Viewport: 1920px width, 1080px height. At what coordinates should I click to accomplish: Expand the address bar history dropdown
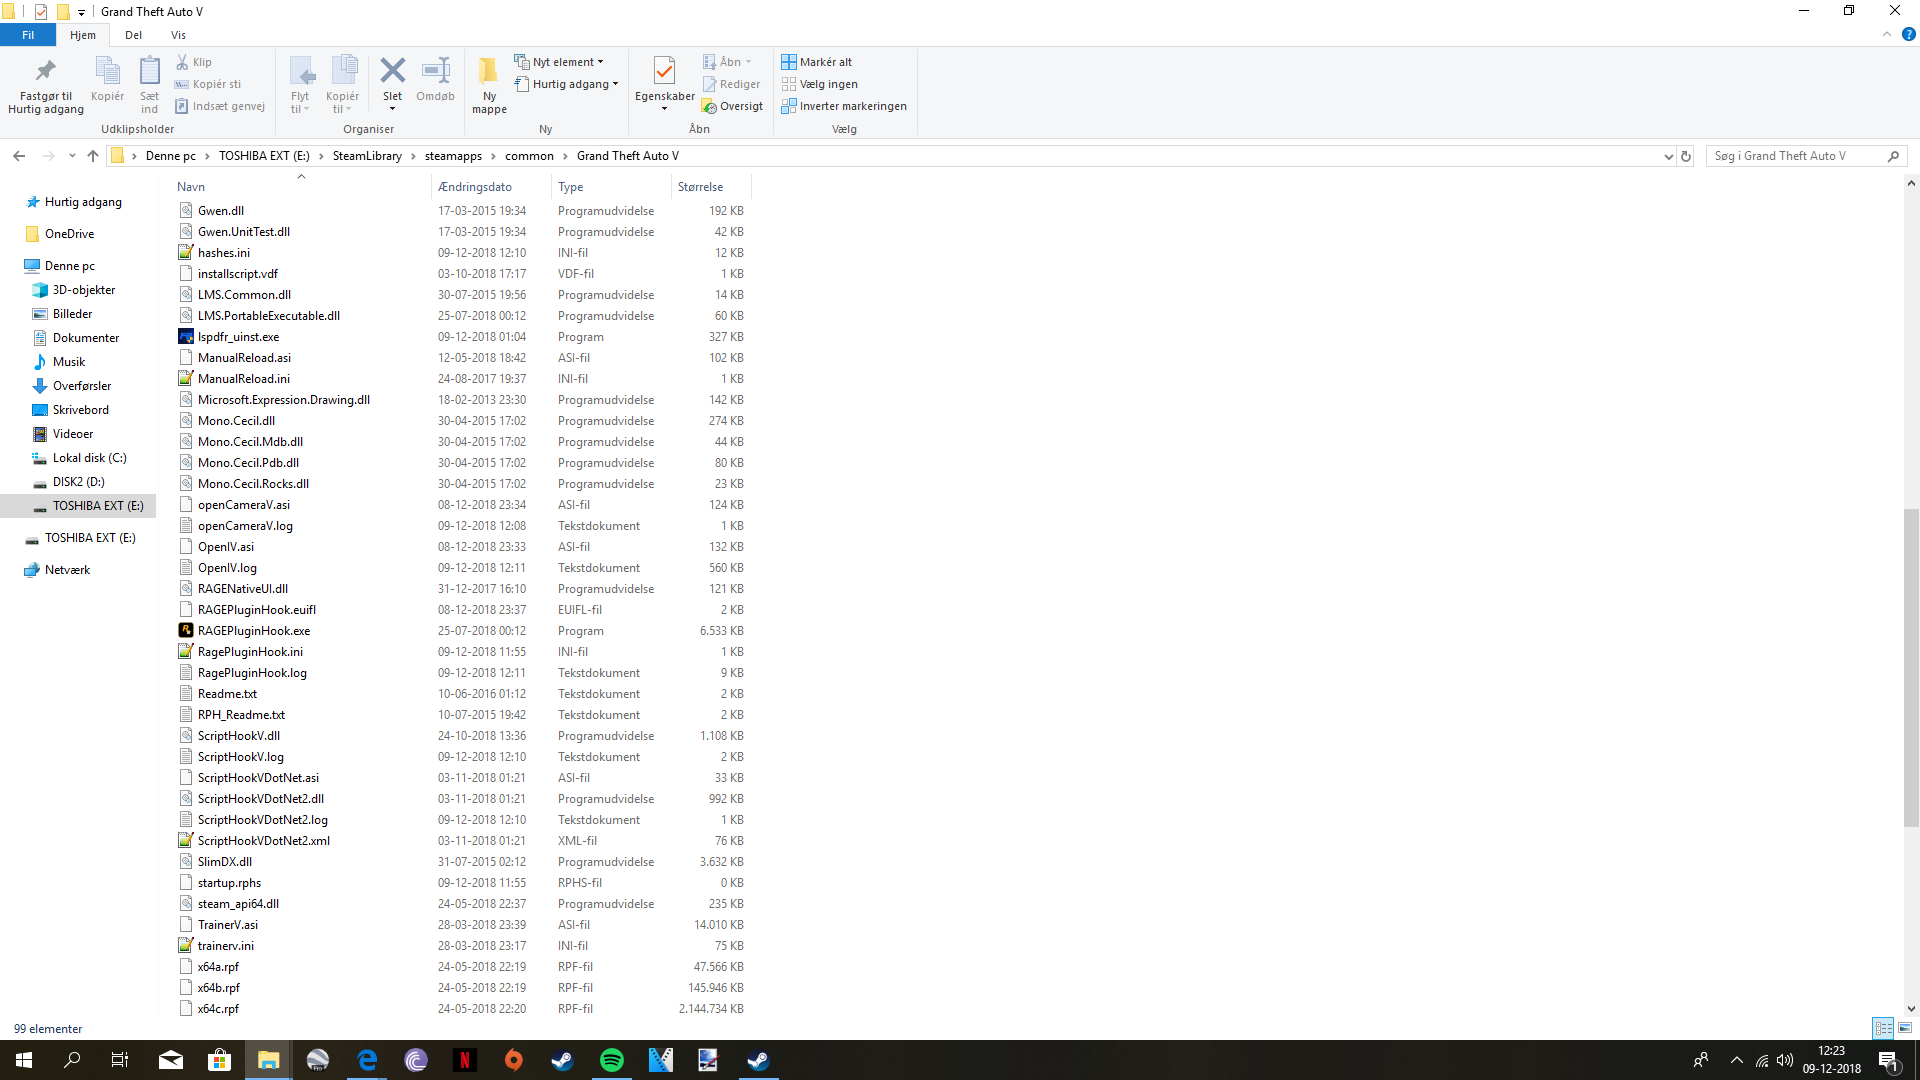tap(1668, 156)
